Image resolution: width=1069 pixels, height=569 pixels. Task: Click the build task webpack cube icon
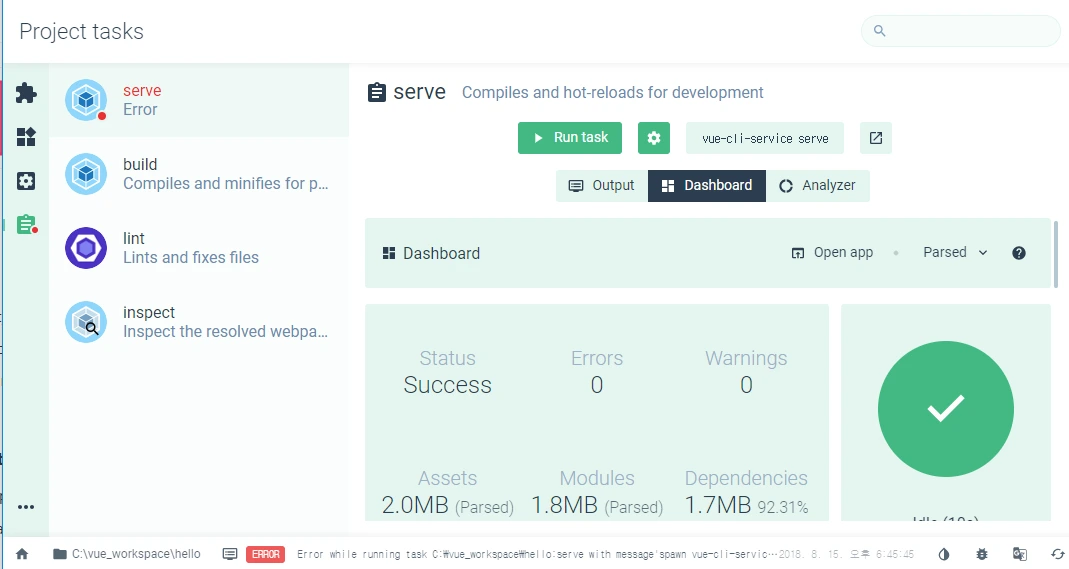pyautogui.click(x=86, y=174)
